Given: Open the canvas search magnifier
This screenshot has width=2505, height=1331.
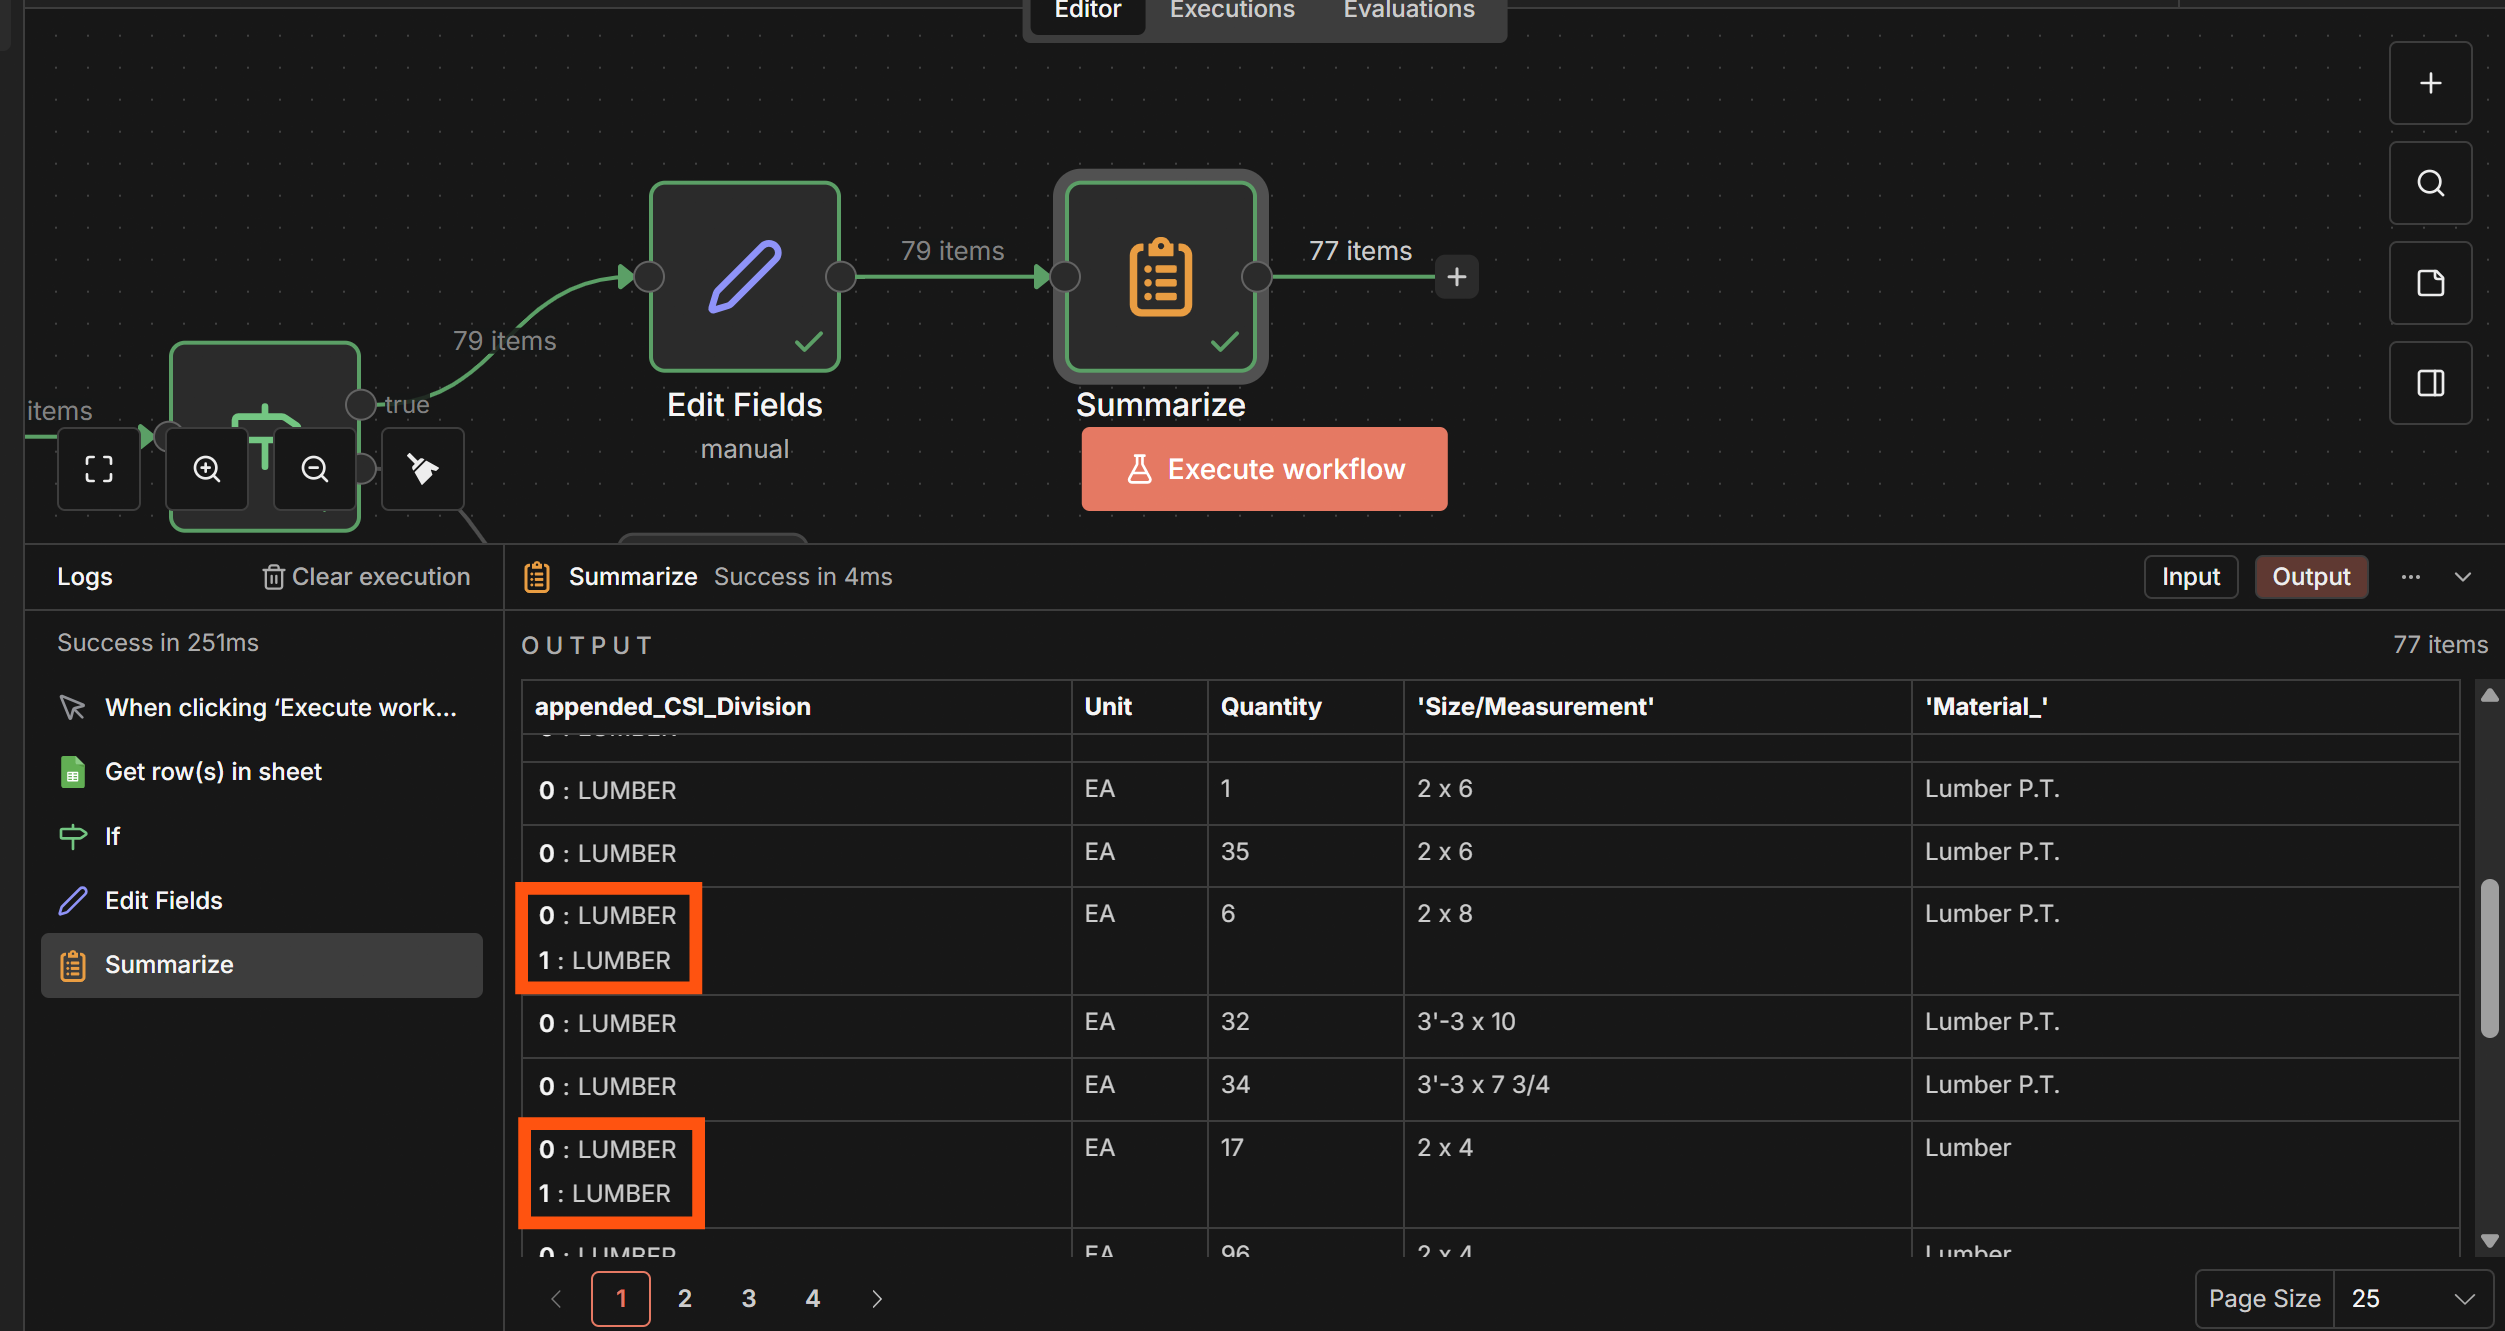Looking at the screenshot, I should coord(2430,183).
